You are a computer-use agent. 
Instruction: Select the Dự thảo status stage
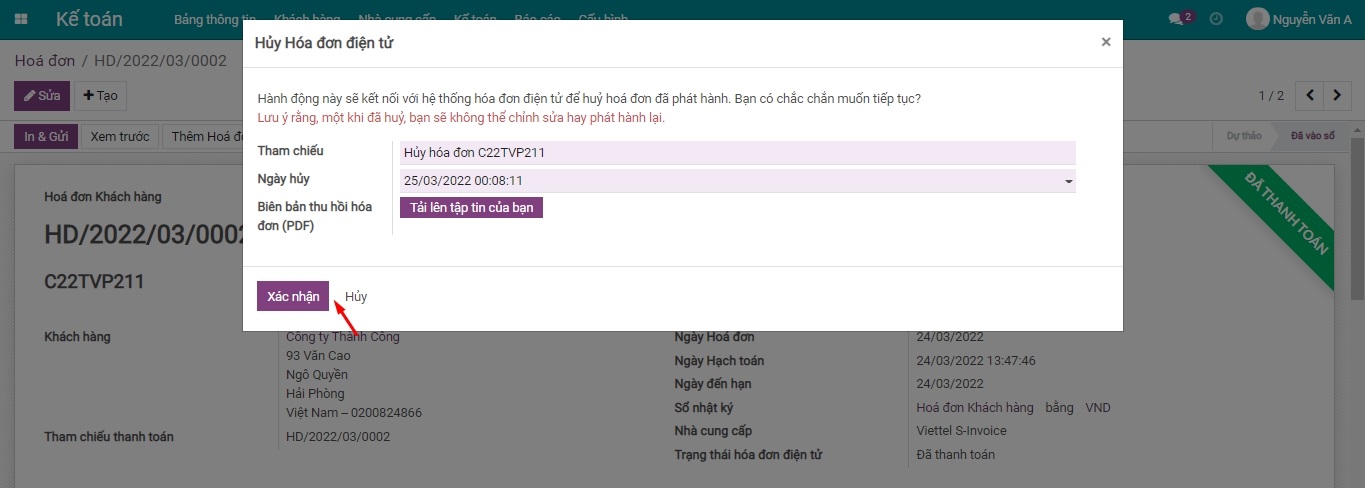(x=1244, y=137)
